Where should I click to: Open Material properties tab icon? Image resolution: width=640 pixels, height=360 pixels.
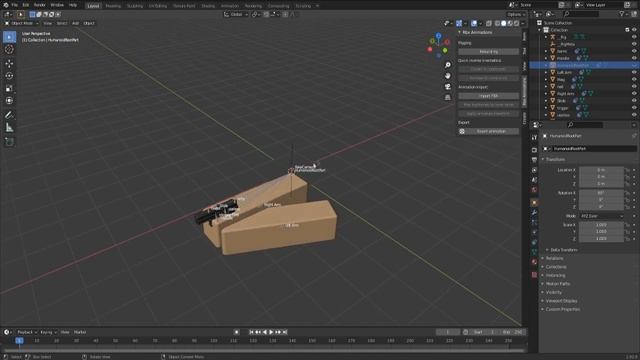coord(534,262)
